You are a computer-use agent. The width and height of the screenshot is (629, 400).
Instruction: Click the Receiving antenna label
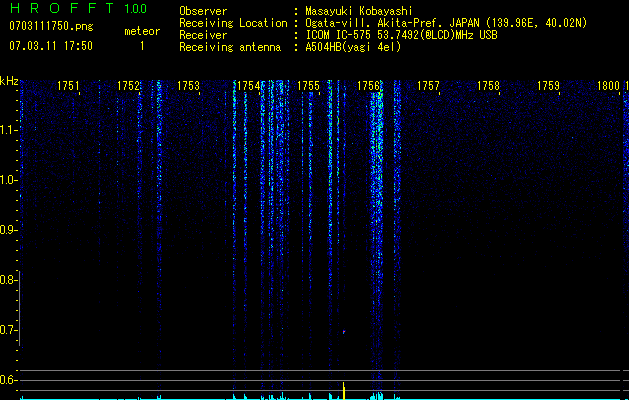click(x=230, y=47)
